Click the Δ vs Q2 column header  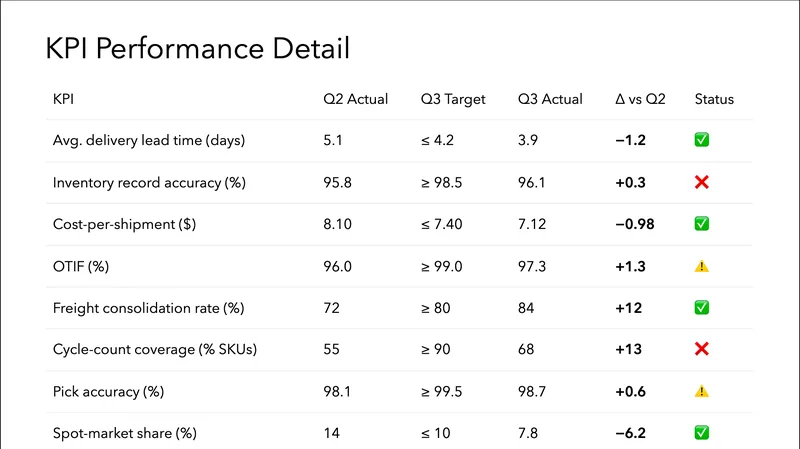tap(640, 99)
